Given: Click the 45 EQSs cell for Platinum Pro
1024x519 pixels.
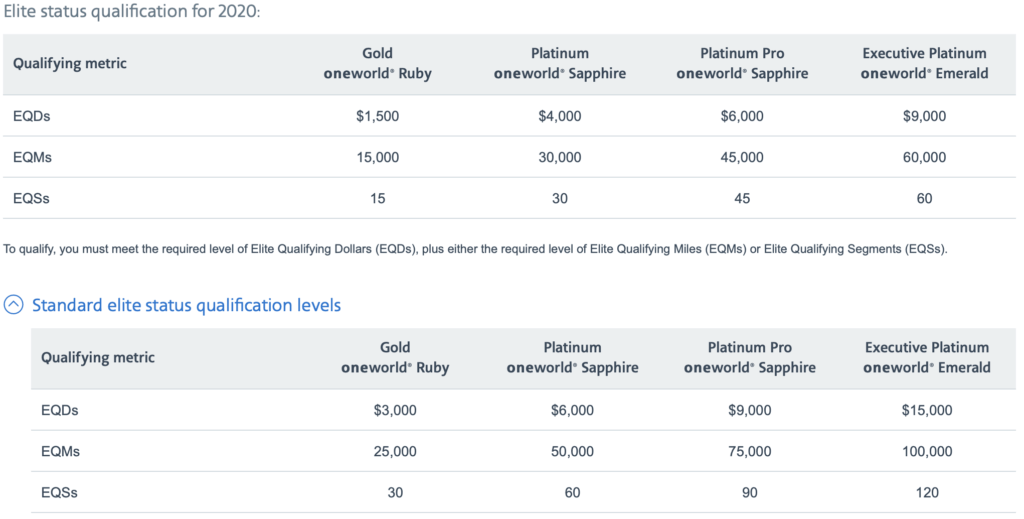Looking at the screenshot, I should (x=742, y=198).
